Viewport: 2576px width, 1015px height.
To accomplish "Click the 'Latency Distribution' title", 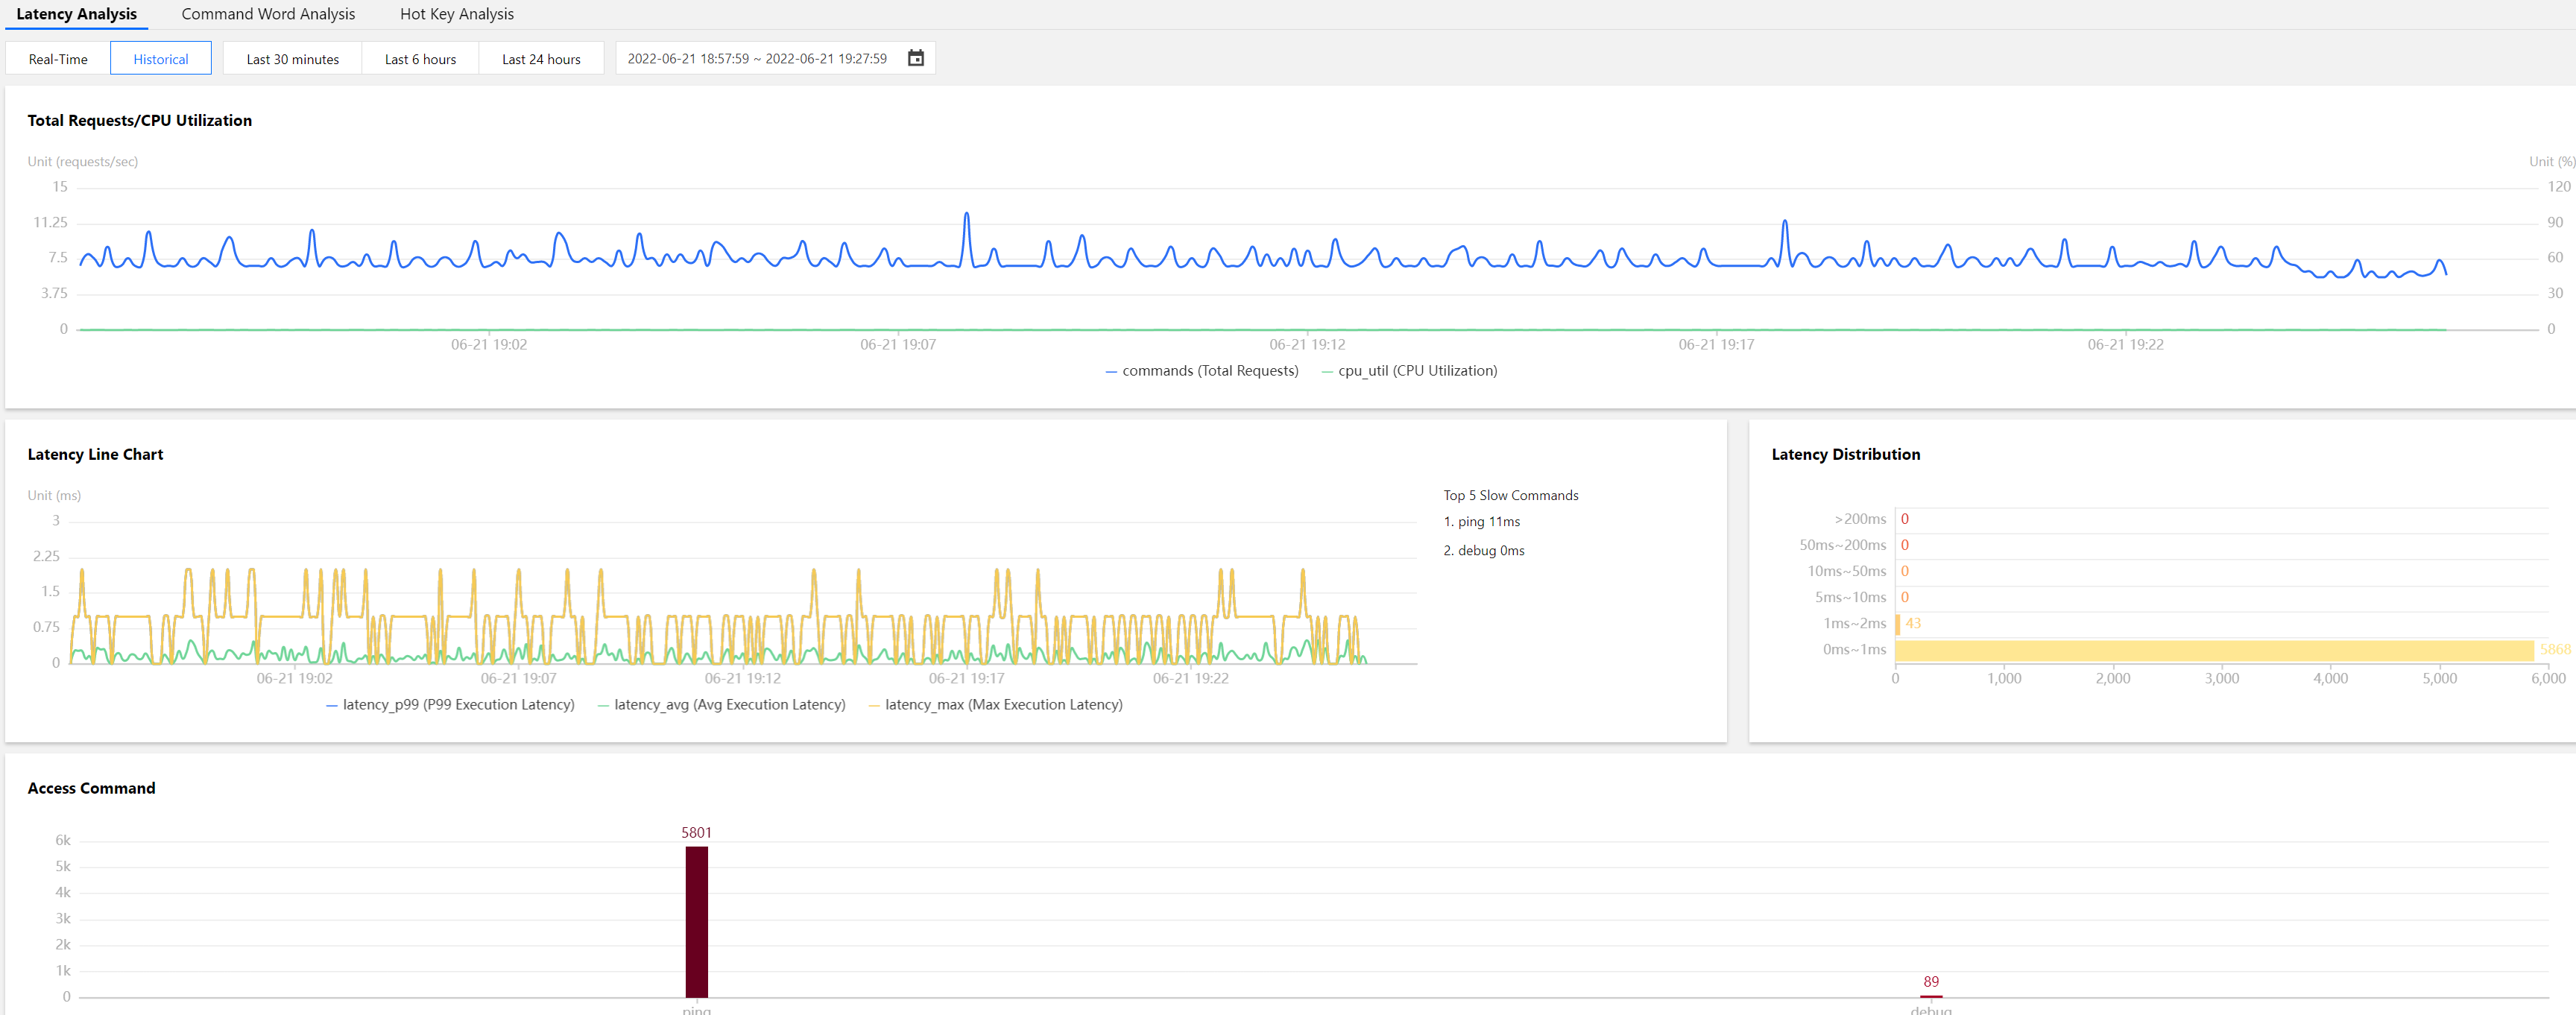I will 1845,455.
